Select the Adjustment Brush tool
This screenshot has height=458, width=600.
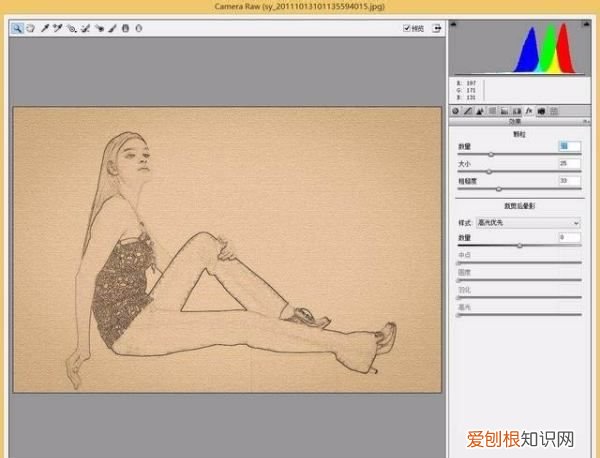click(112, 28)
